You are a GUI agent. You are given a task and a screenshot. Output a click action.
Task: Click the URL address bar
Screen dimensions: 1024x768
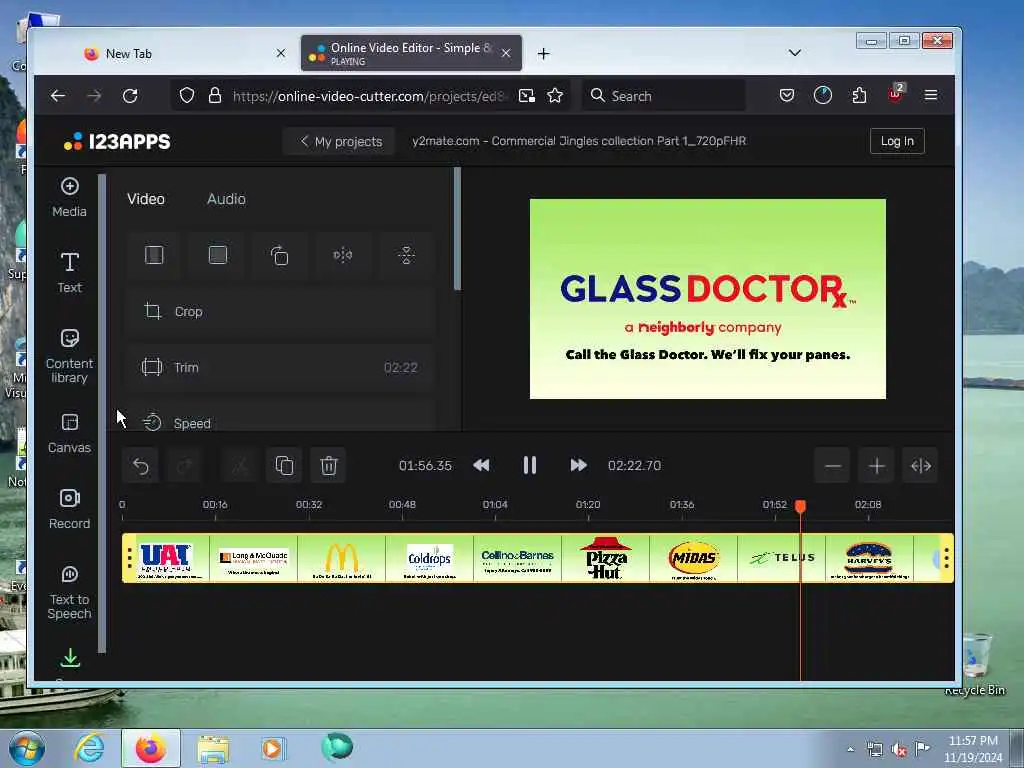point(368,96)
